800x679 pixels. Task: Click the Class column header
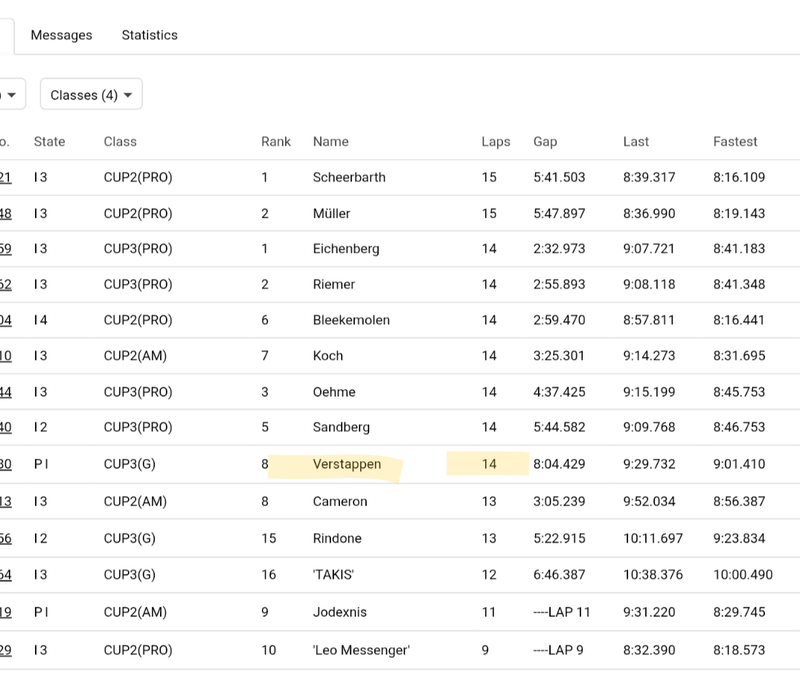pyautogui.click(x=120, y=142)
